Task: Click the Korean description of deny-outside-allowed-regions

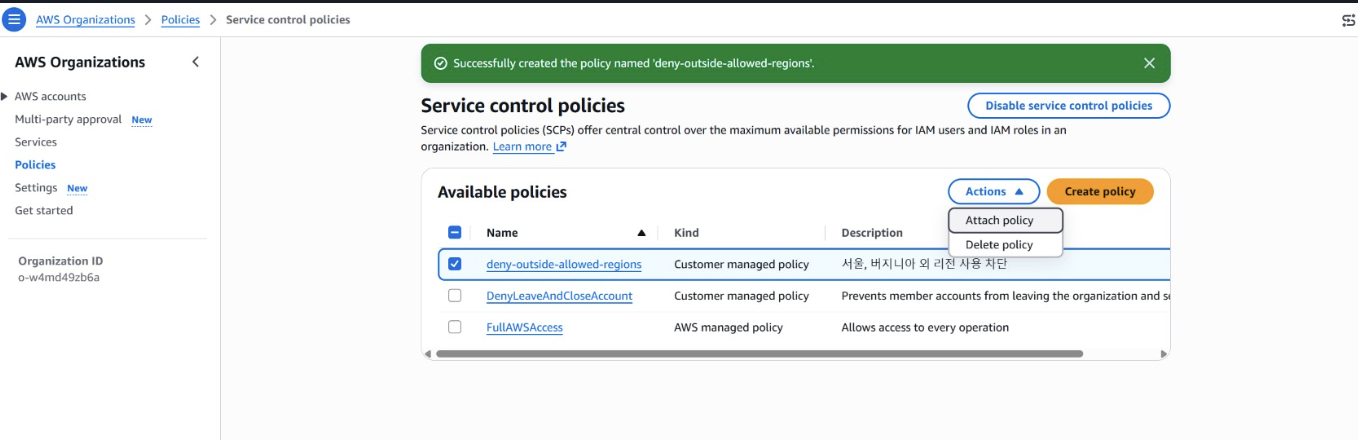Action: click(924, 264)
